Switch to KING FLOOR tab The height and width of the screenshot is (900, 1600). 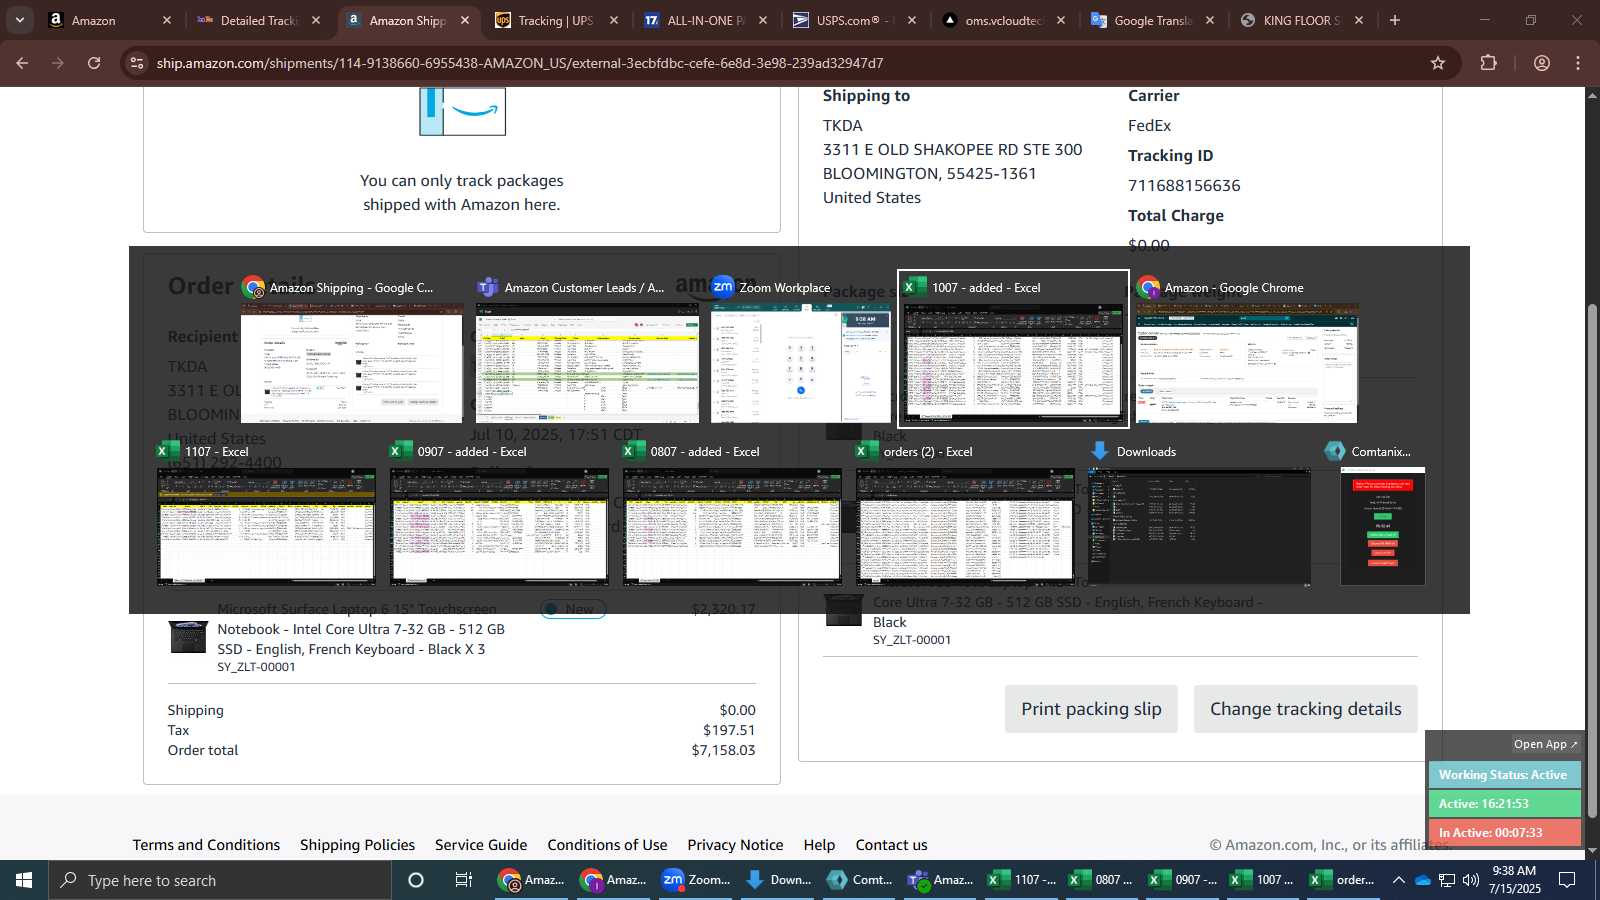pyautogui.click(x=1300, y=20)
